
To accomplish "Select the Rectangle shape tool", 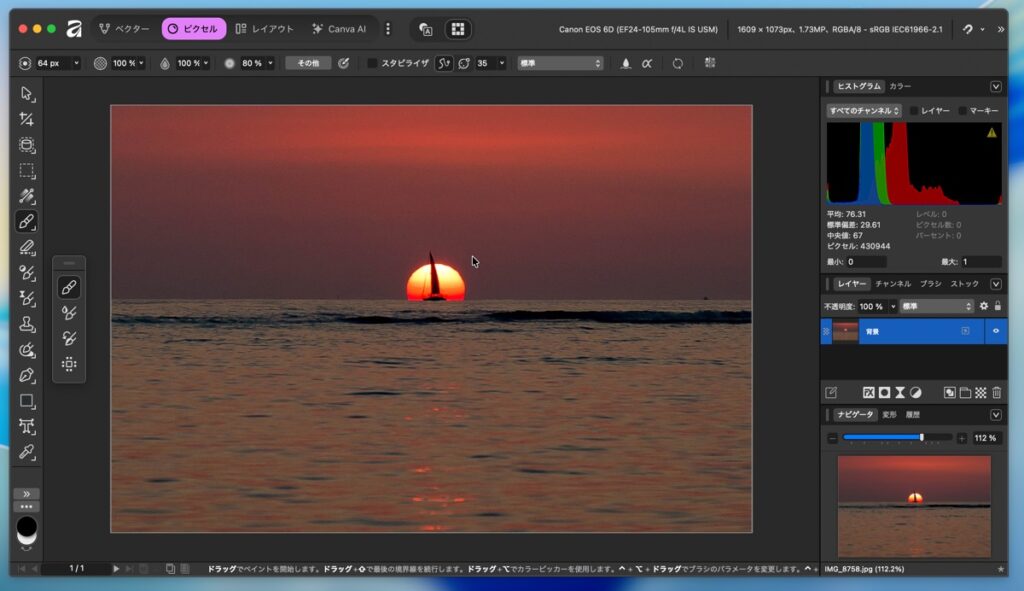I will 27,401.
